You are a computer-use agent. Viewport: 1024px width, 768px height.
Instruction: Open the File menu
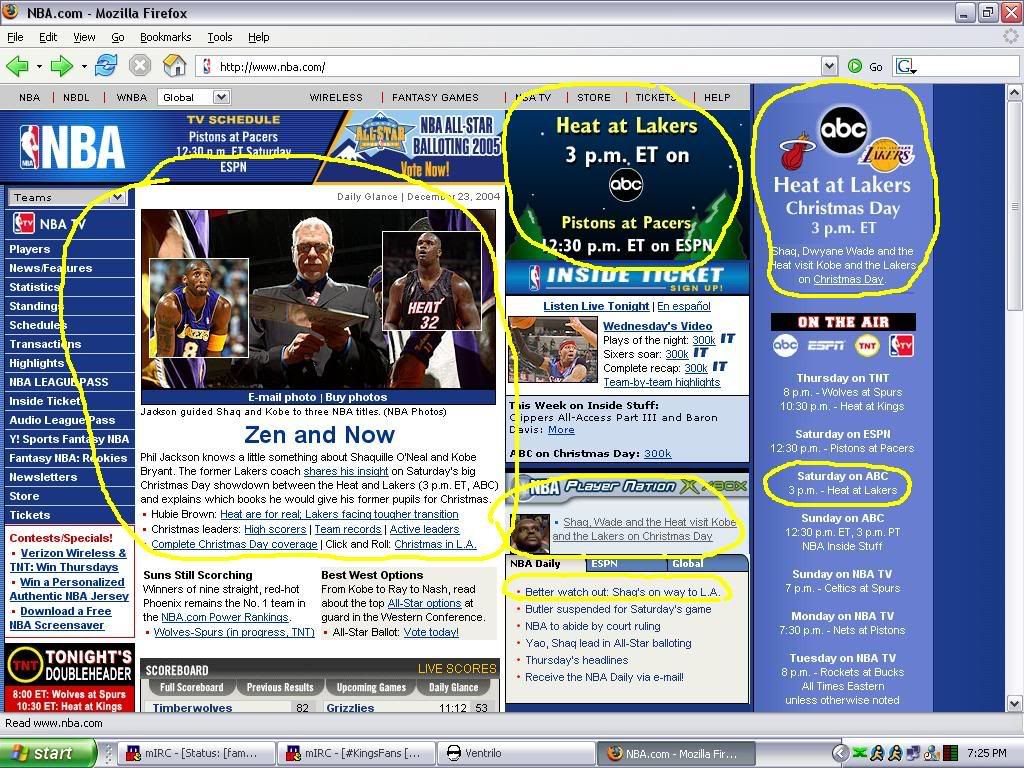point(15,37)
